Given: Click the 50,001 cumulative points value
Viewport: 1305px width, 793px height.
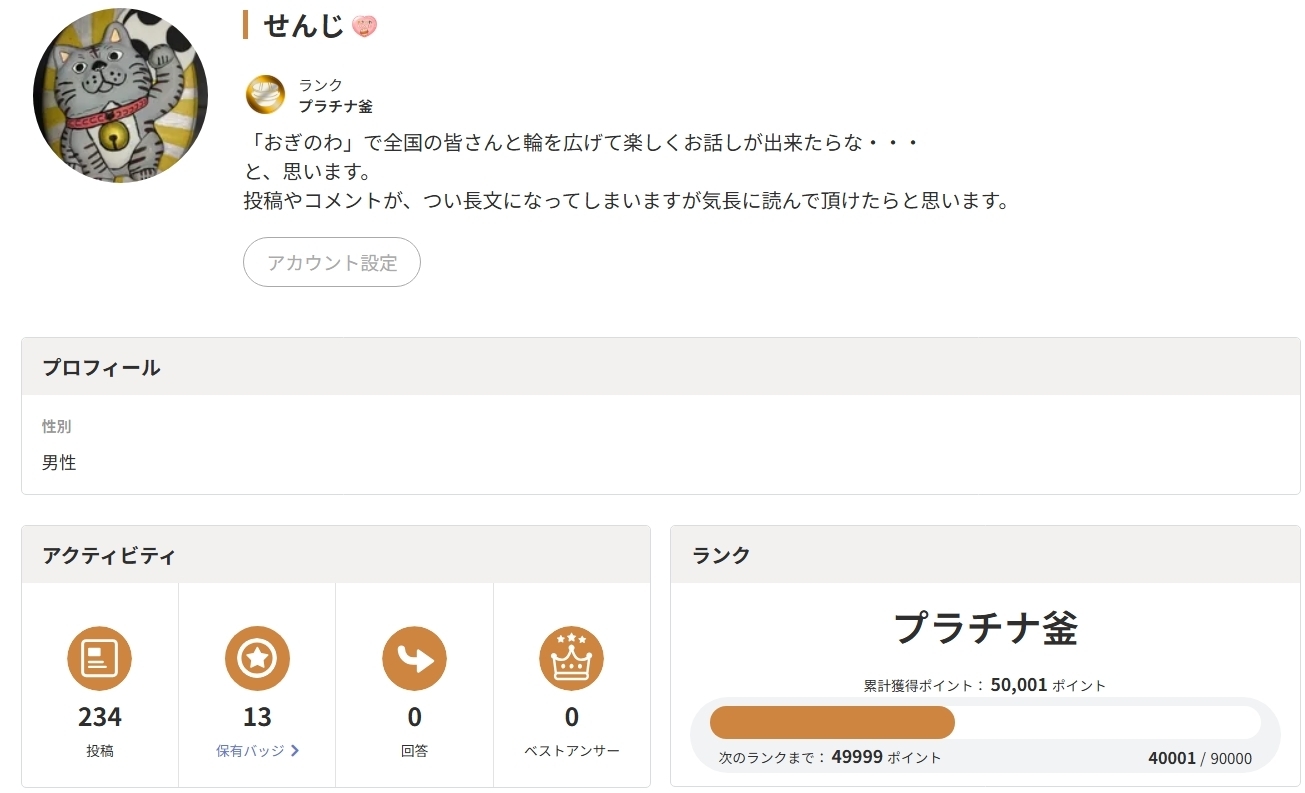Looking at the screenshot, I should 1018,685.
